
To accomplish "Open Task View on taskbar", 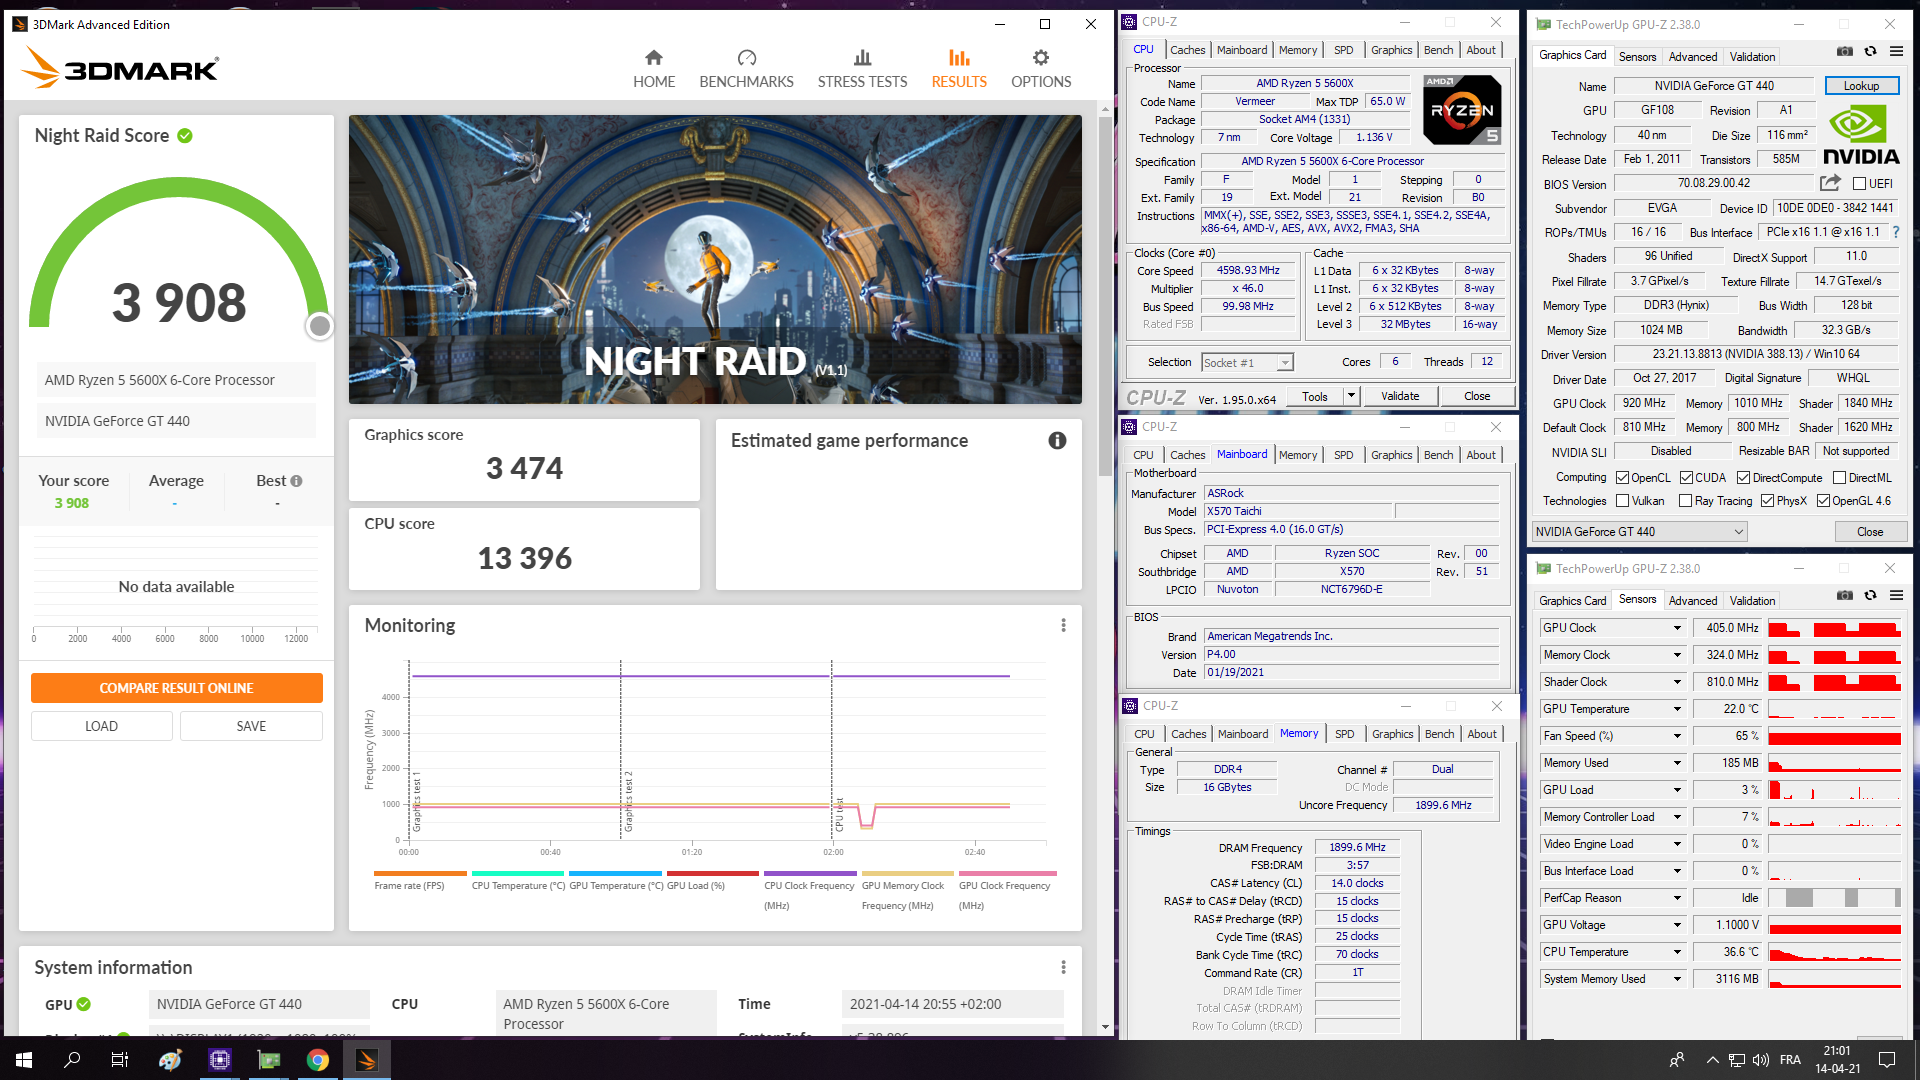I will (x=120, y=1060).
